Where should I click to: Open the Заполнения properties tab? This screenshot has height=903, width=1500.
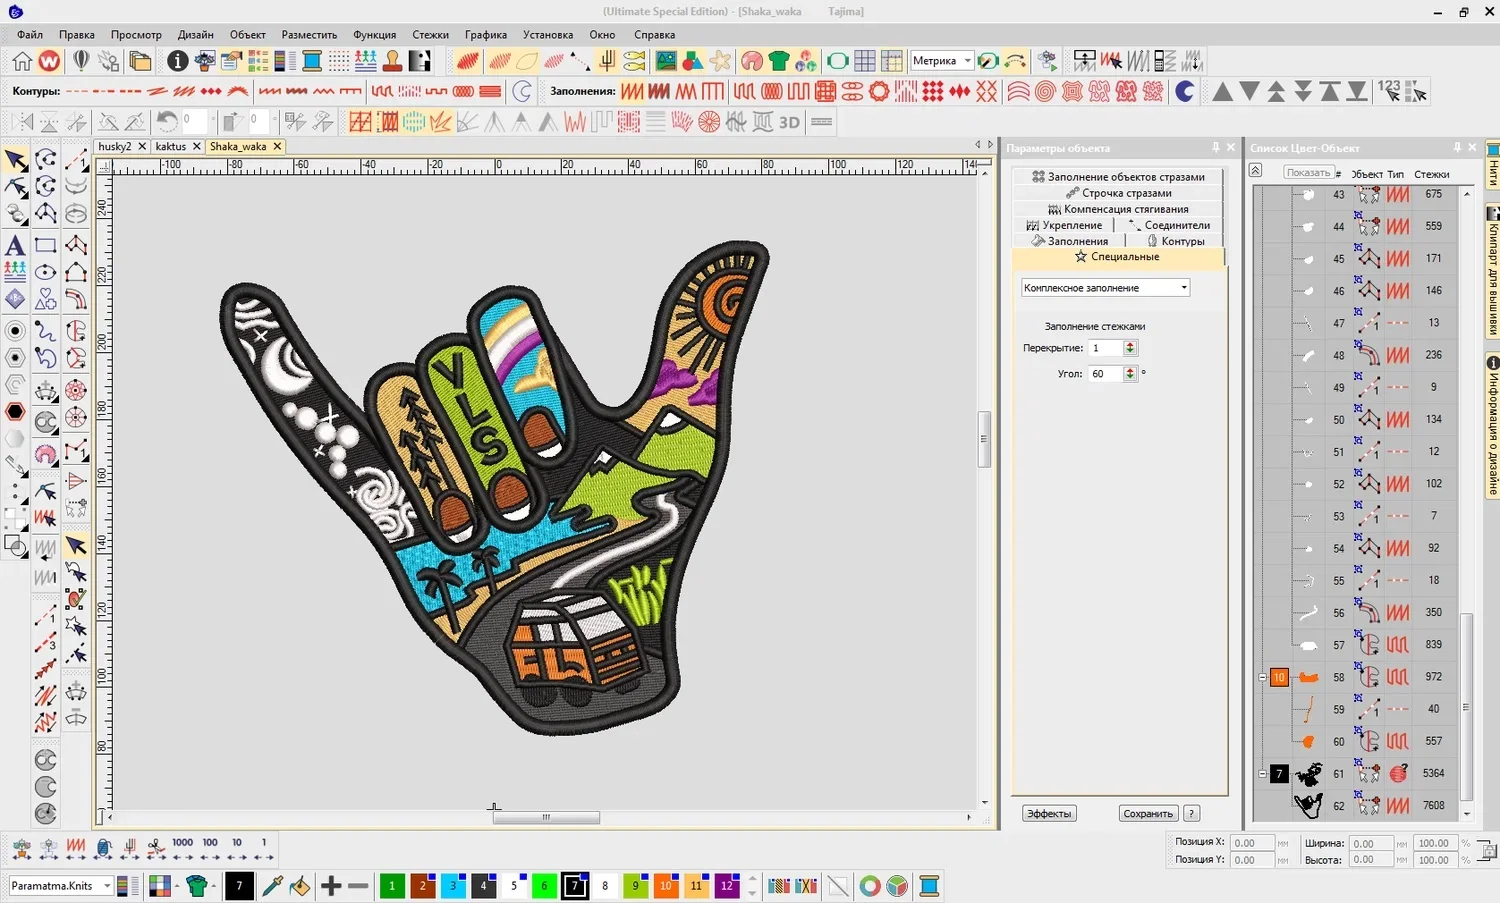(x=1070, y=241)
